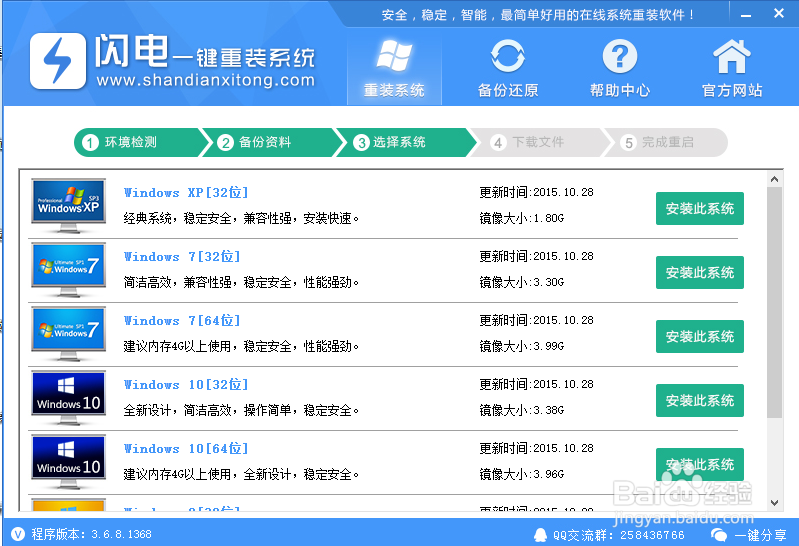Viewport: 799px width, 546px height.
Task: Install the Windows 10 64位 system
Action: click(700, 464)
